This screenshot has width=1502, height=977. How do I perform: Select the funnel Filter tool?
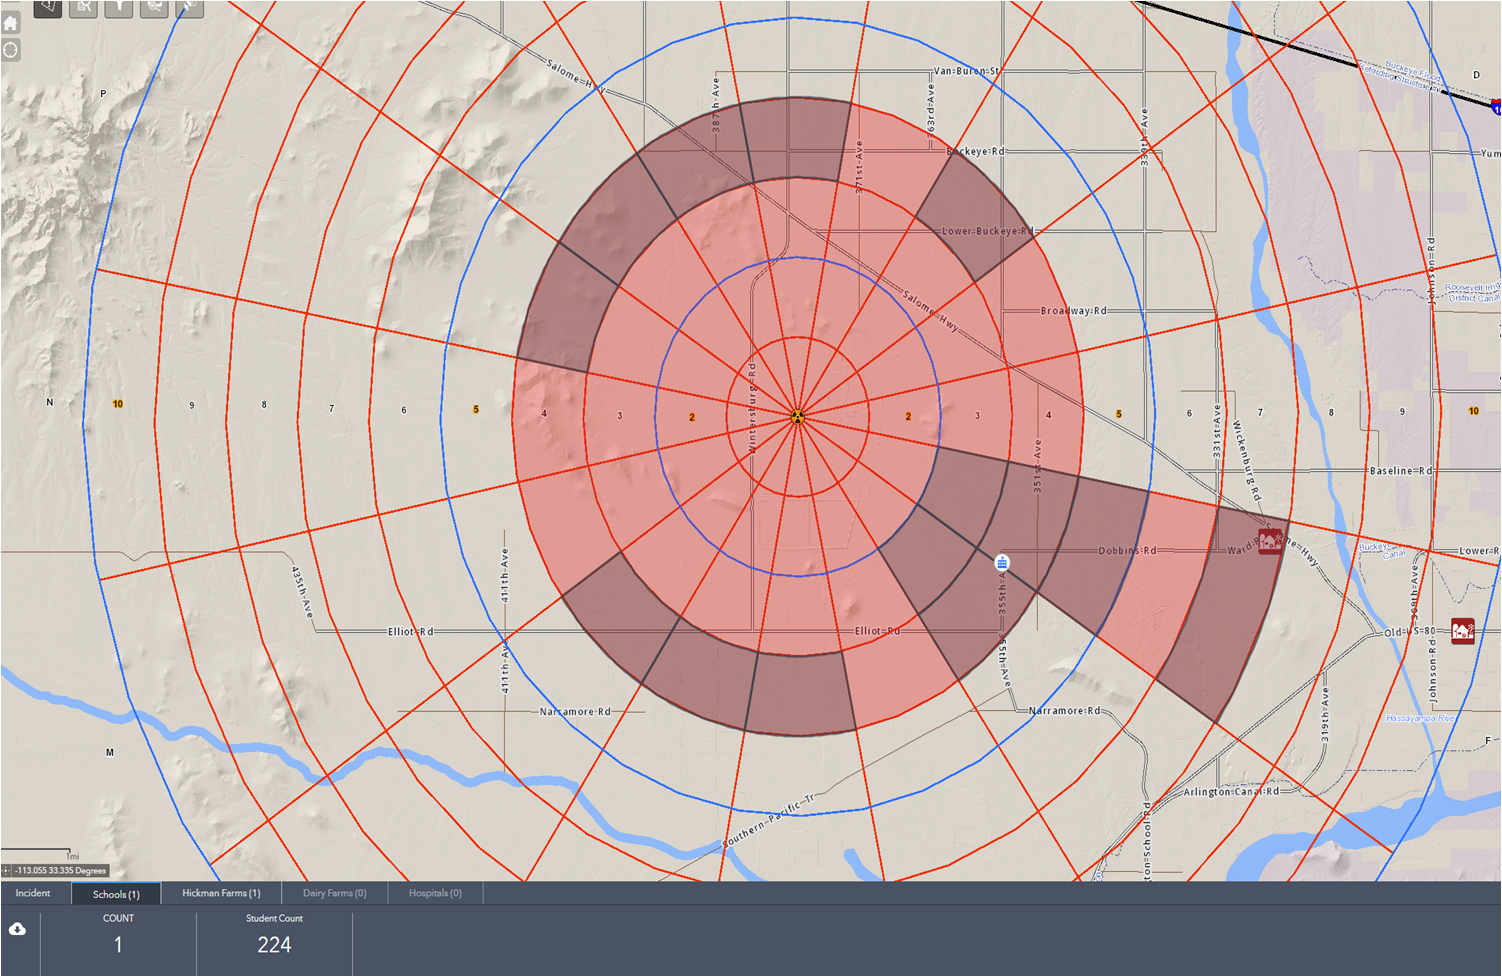click(119, 7)
